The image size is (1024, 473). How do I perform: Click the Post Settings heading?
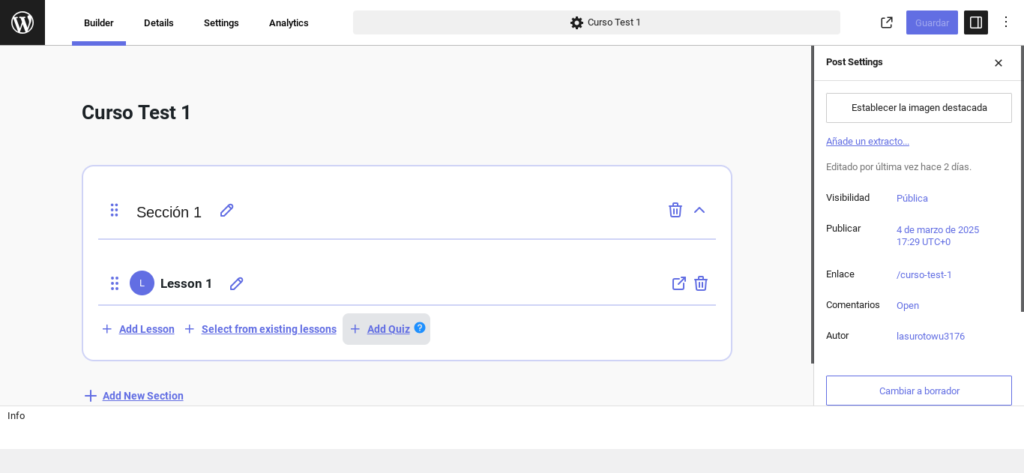pos(854,62)
